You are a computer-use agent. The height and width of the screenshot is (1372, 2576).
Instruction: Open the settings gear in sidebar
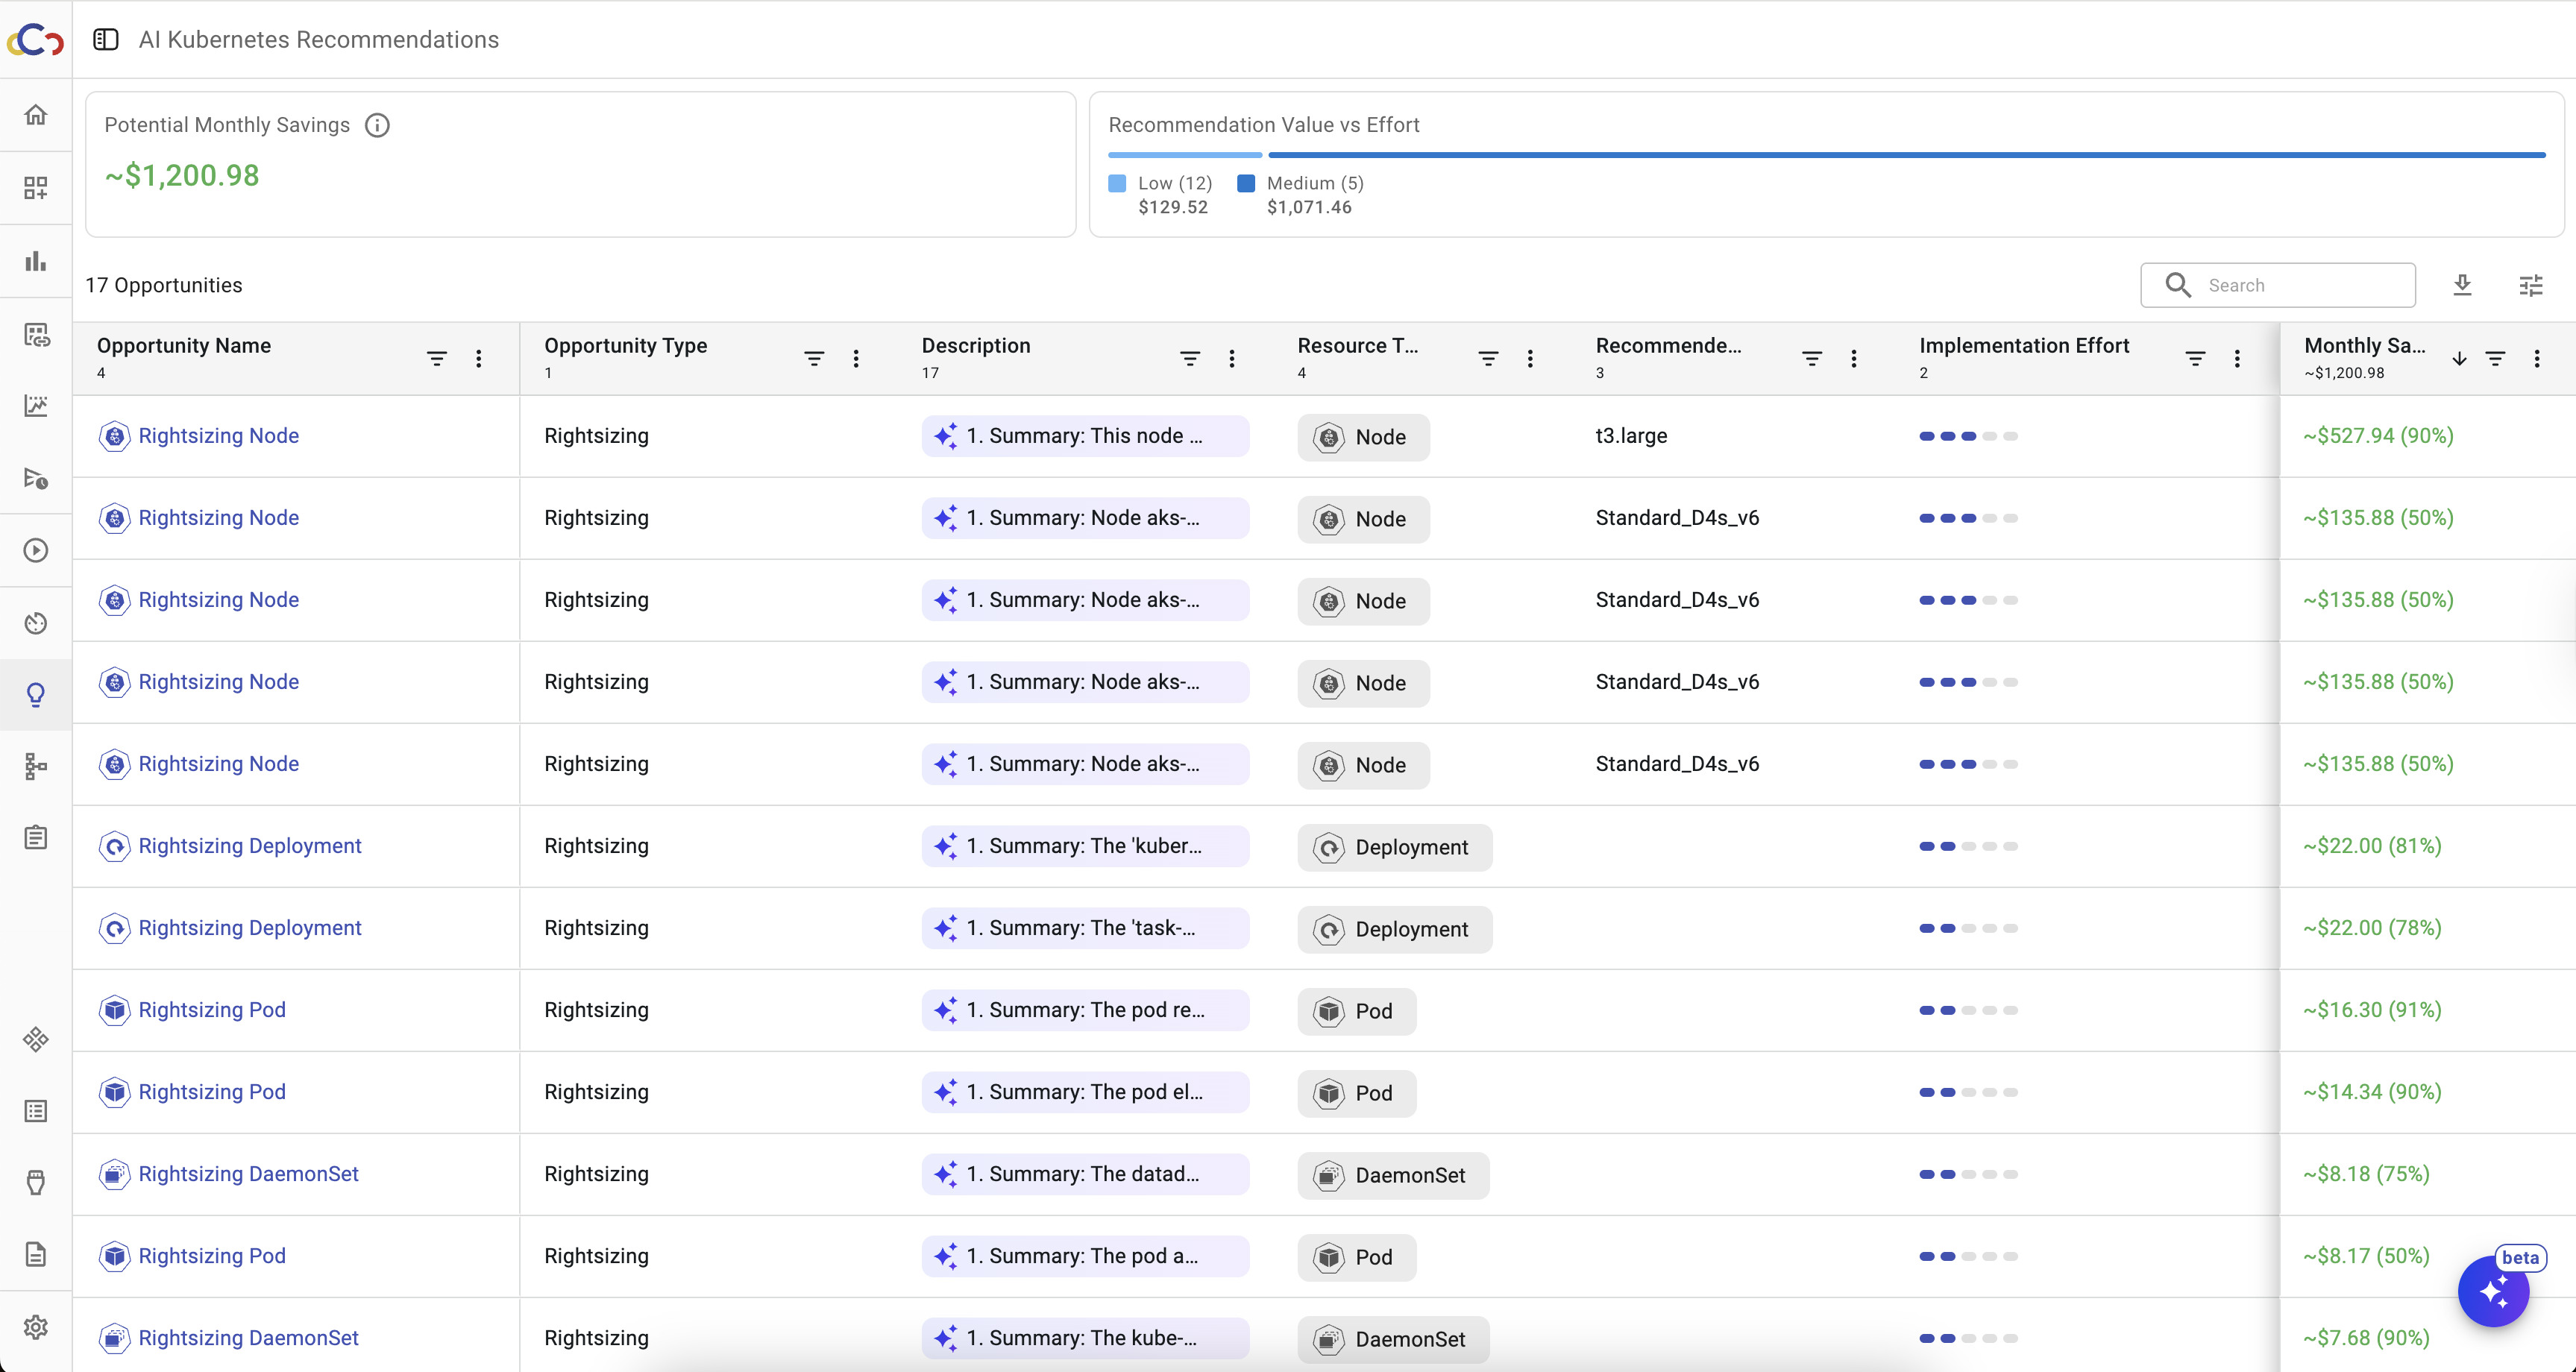click(36, 1327)
